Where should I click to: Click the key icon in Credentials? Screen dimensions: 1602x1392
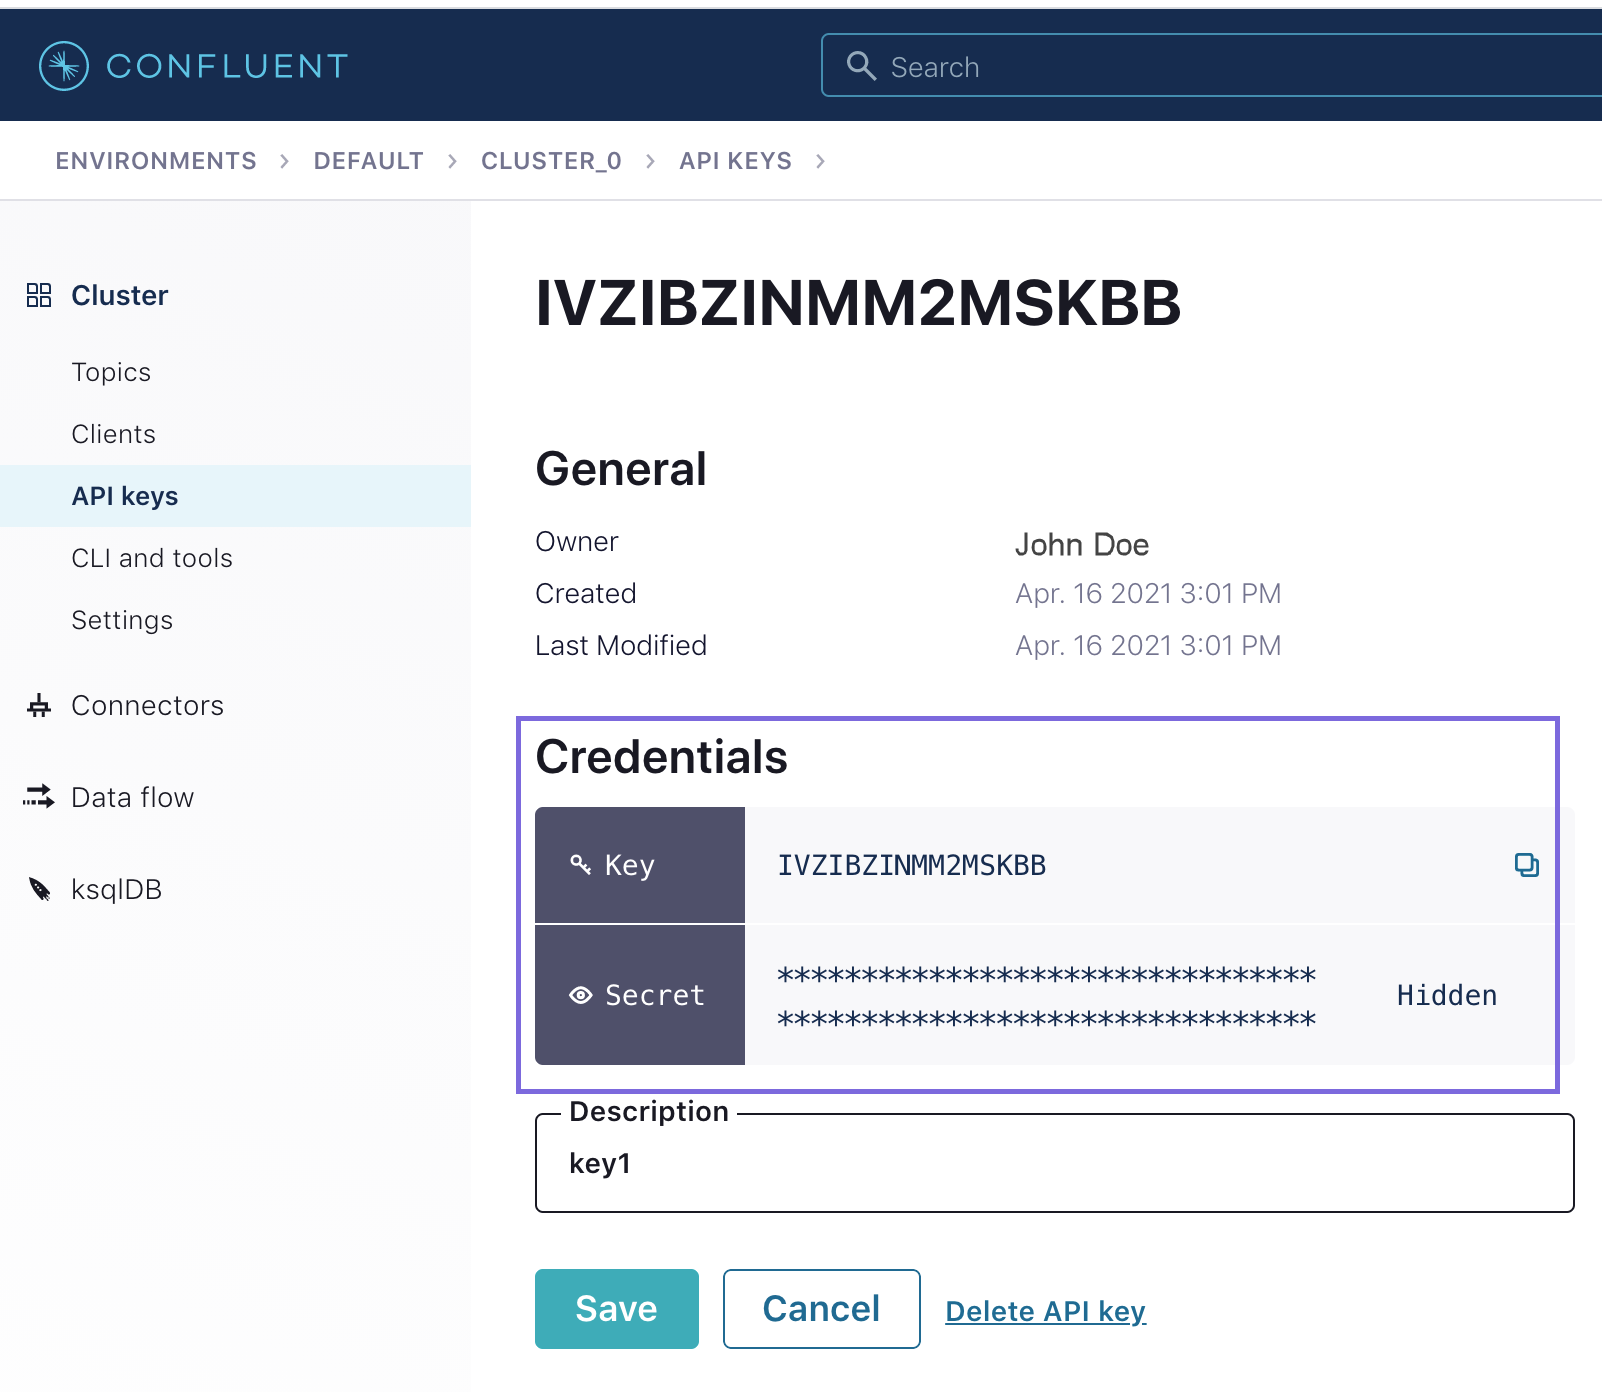click(580, 864)
